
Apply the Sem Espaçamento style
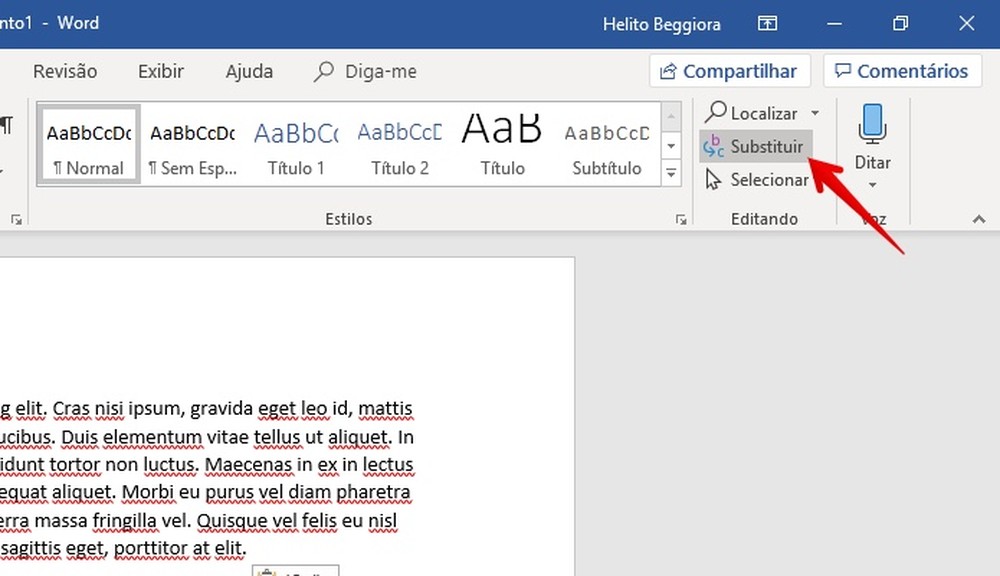(193, 144)
